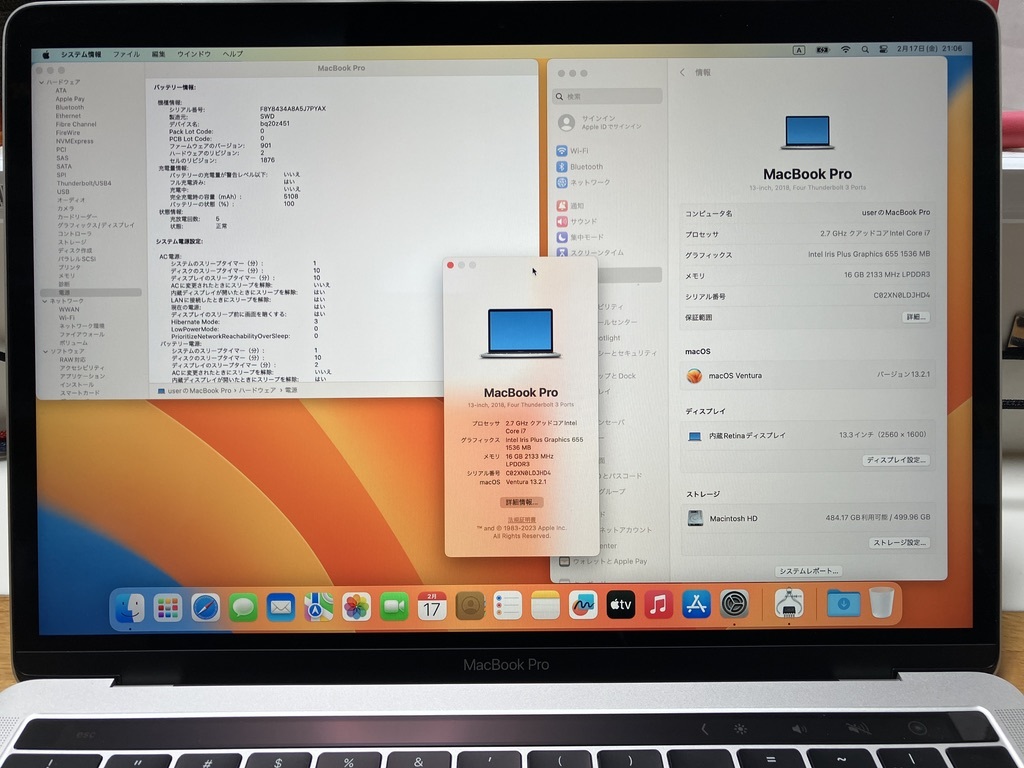
Task: Open ディスプレイ設定... button
Action: [895, 460]
